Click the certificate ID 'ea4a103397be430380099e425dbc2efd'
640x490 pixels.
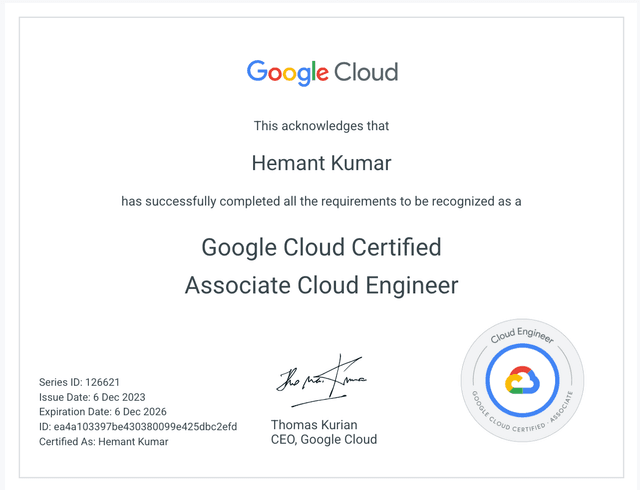click(145, 427)
